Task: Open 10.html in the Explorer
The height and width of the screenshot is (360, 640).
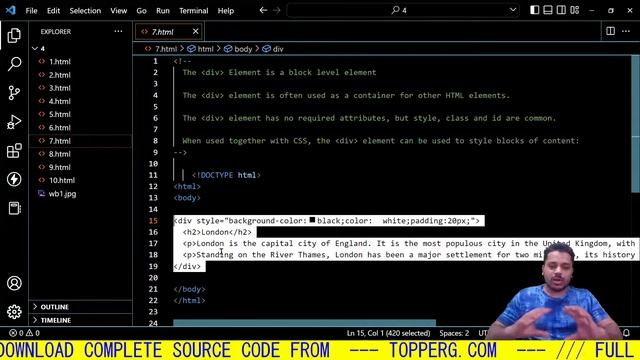Action: pos(80,180)
